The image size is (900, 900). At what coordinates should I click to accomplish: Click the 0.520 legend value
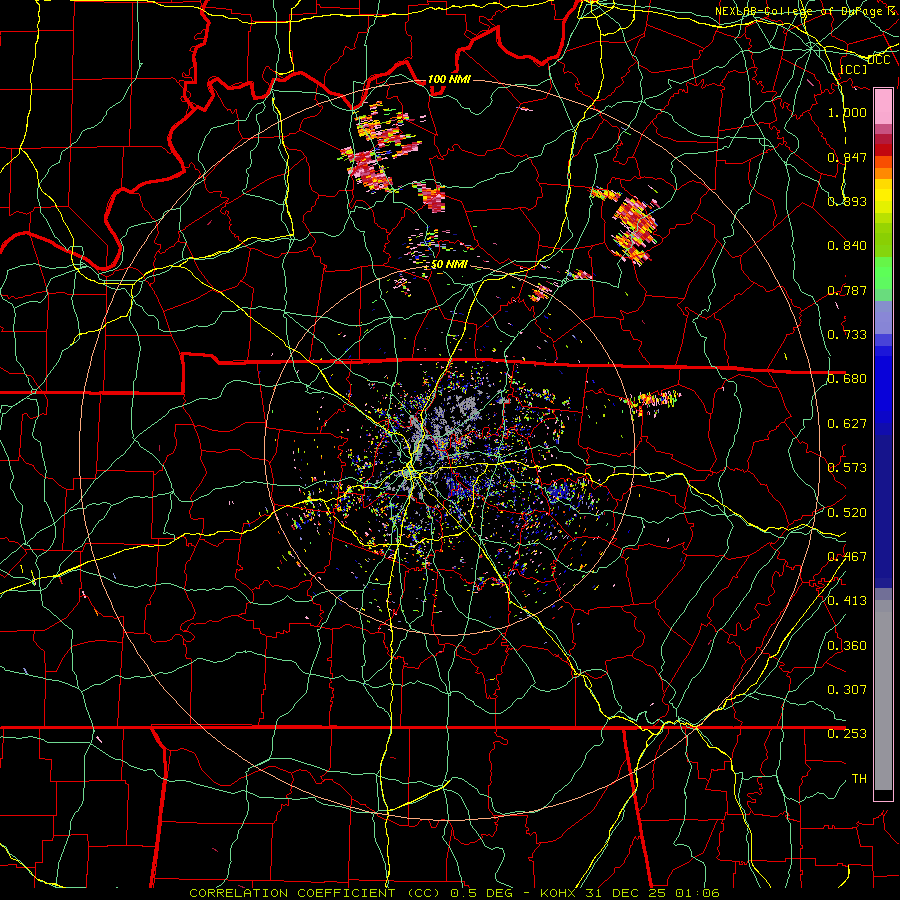[847, 513]
